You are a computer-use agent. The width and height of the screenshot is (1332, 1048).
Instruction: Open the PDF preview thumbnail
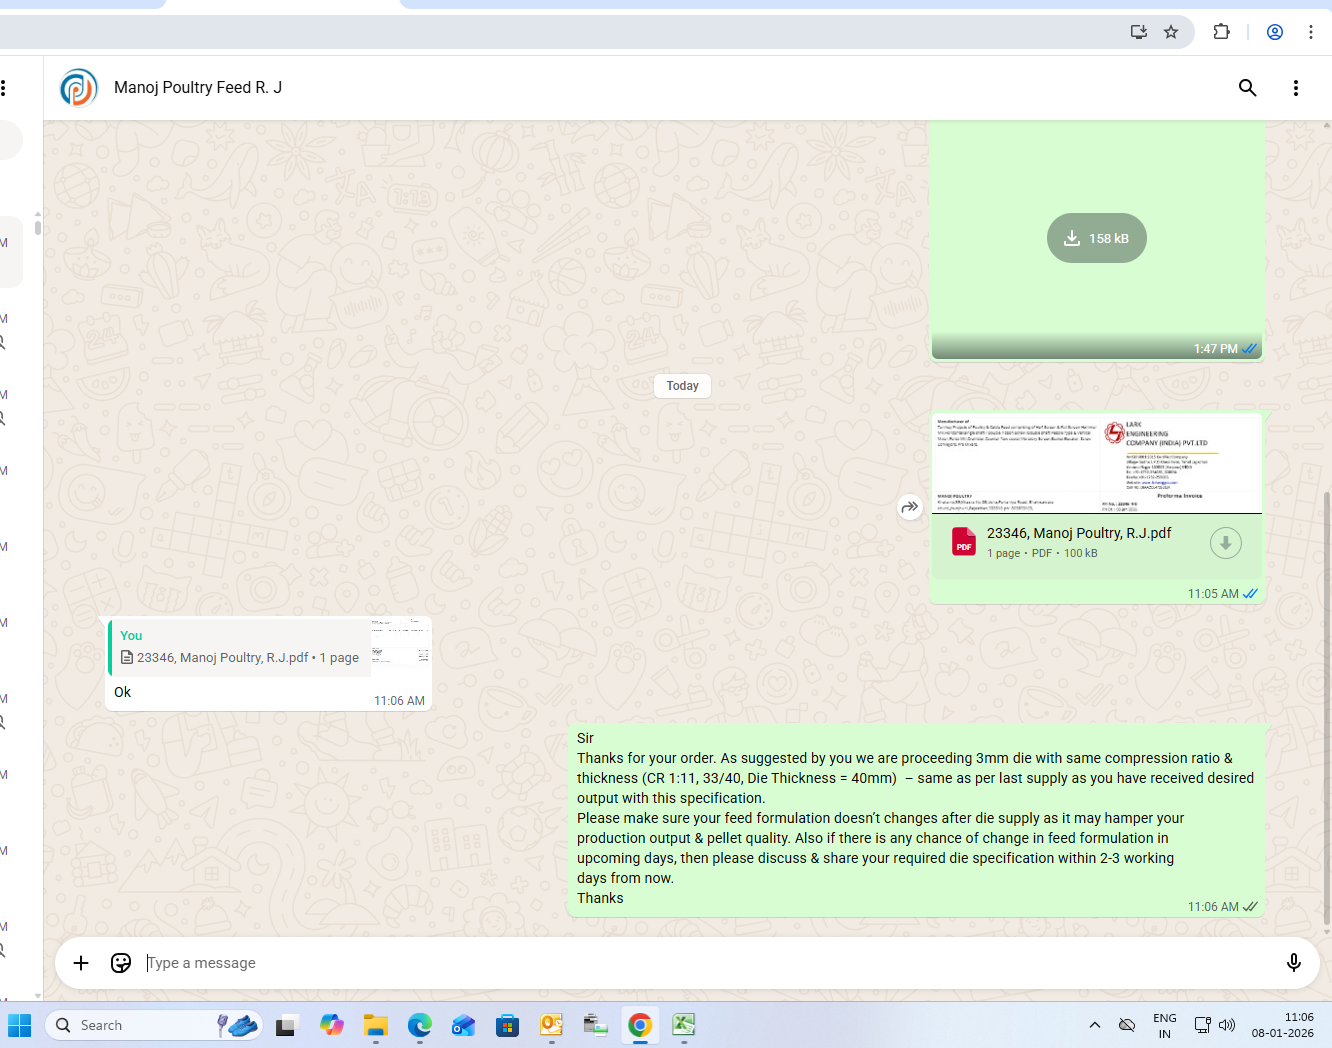(1096, 464)
